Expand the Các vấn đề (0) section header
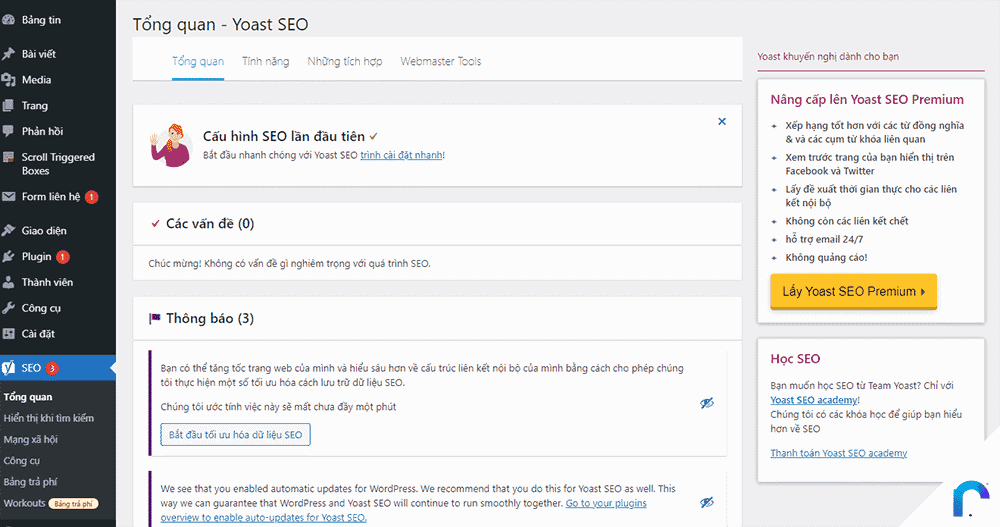1000x527 pixels. pyautogui.click(x=438, y=224)
